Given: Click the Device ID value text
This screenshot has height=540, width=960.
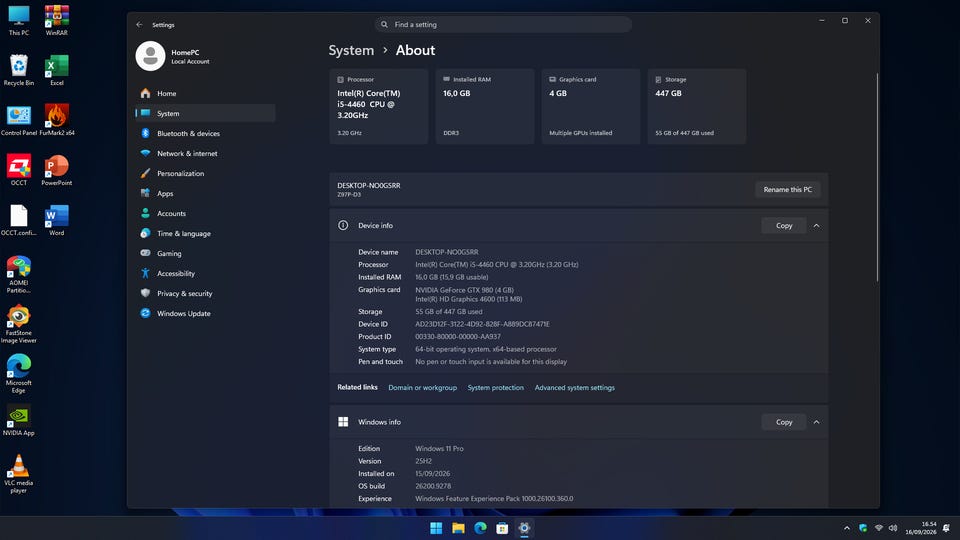Looking at the screenshot, I should click(482, 324).
